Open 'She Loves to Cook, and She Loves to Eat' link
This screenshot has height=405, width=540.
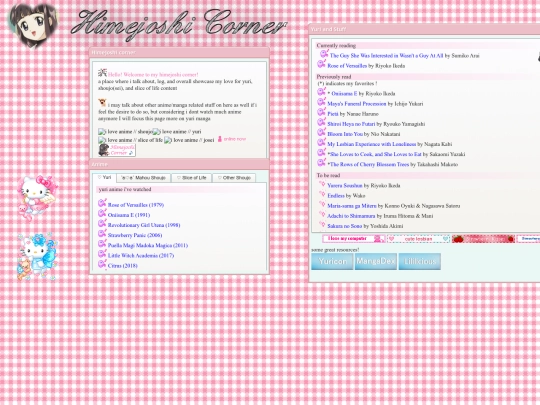point(376,154)
